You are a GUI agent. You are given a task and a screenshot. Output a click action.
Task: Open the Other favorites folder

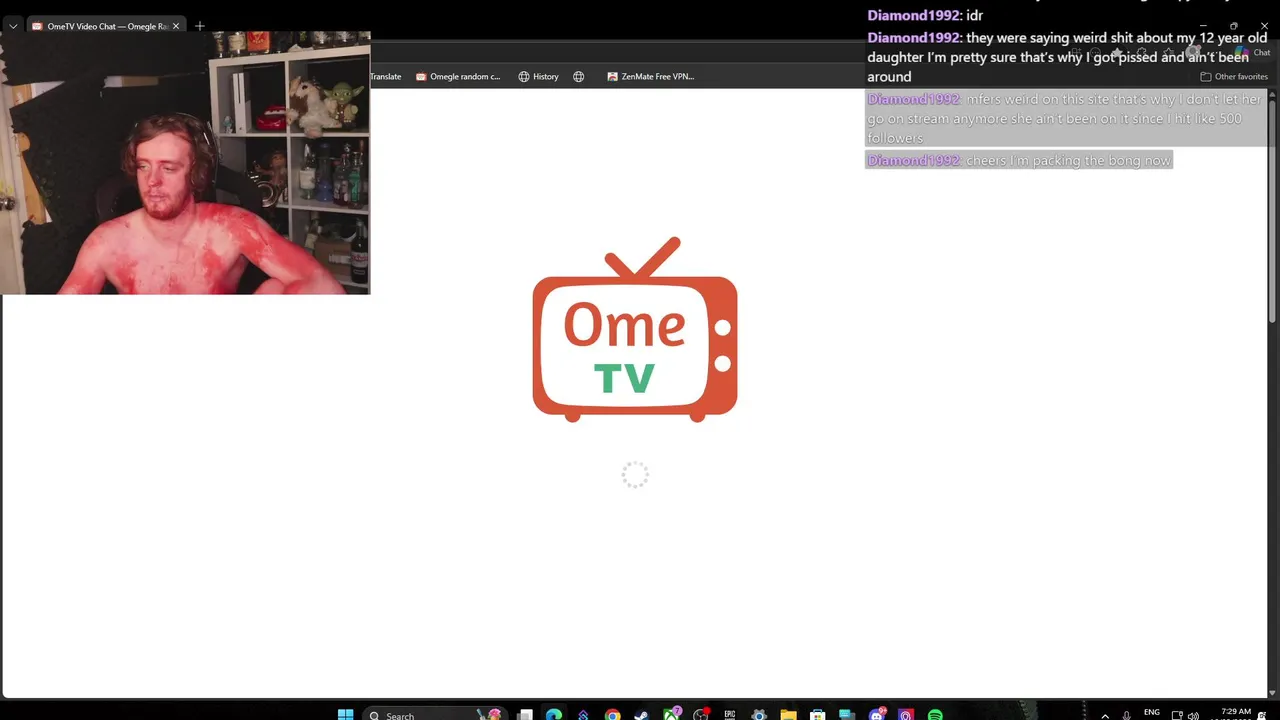(1234, 76)
